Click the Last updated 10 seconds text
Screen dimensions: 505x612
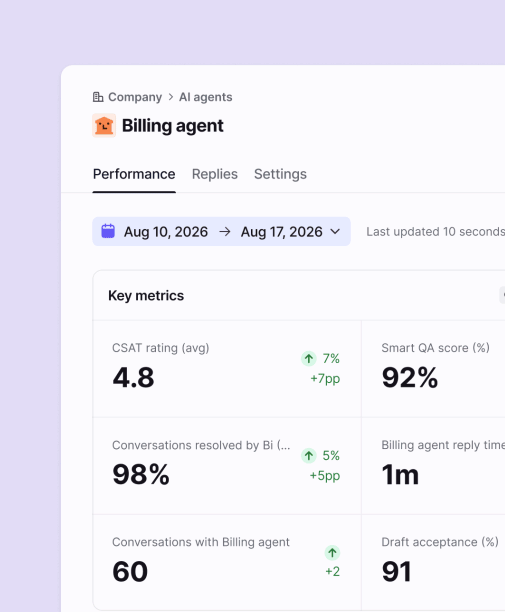point(436,231)
